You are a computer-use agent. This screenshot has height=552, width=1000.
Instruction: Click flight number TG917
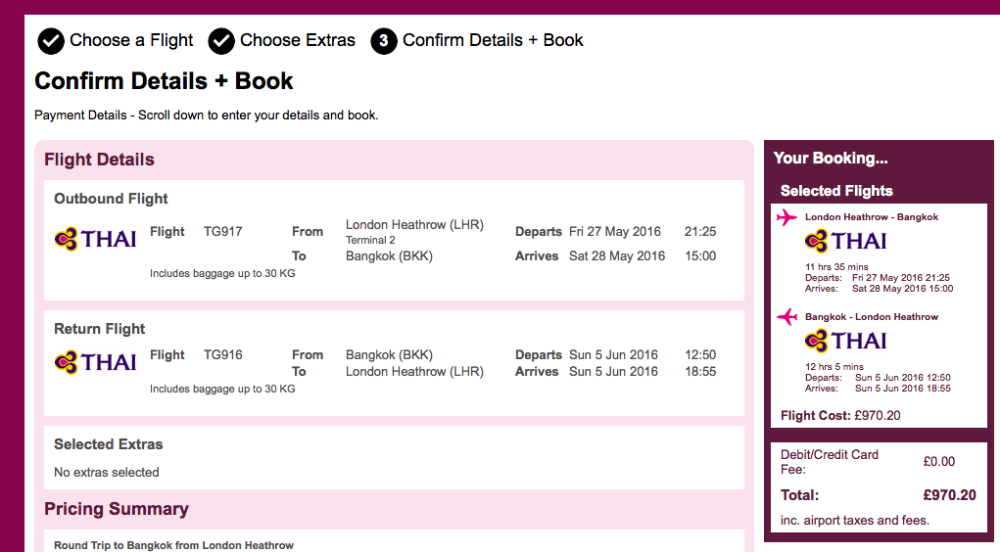click(223, 231)
